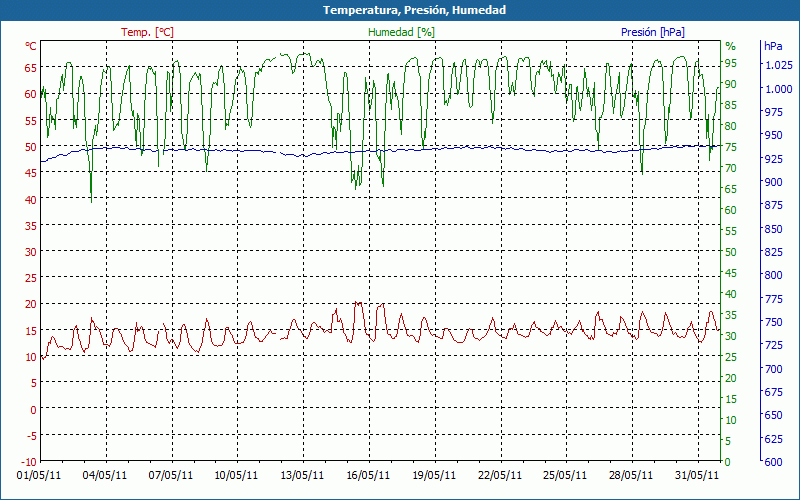Click the -10 value on the red temperature axis
800x500 pixels.
[30, 462]
